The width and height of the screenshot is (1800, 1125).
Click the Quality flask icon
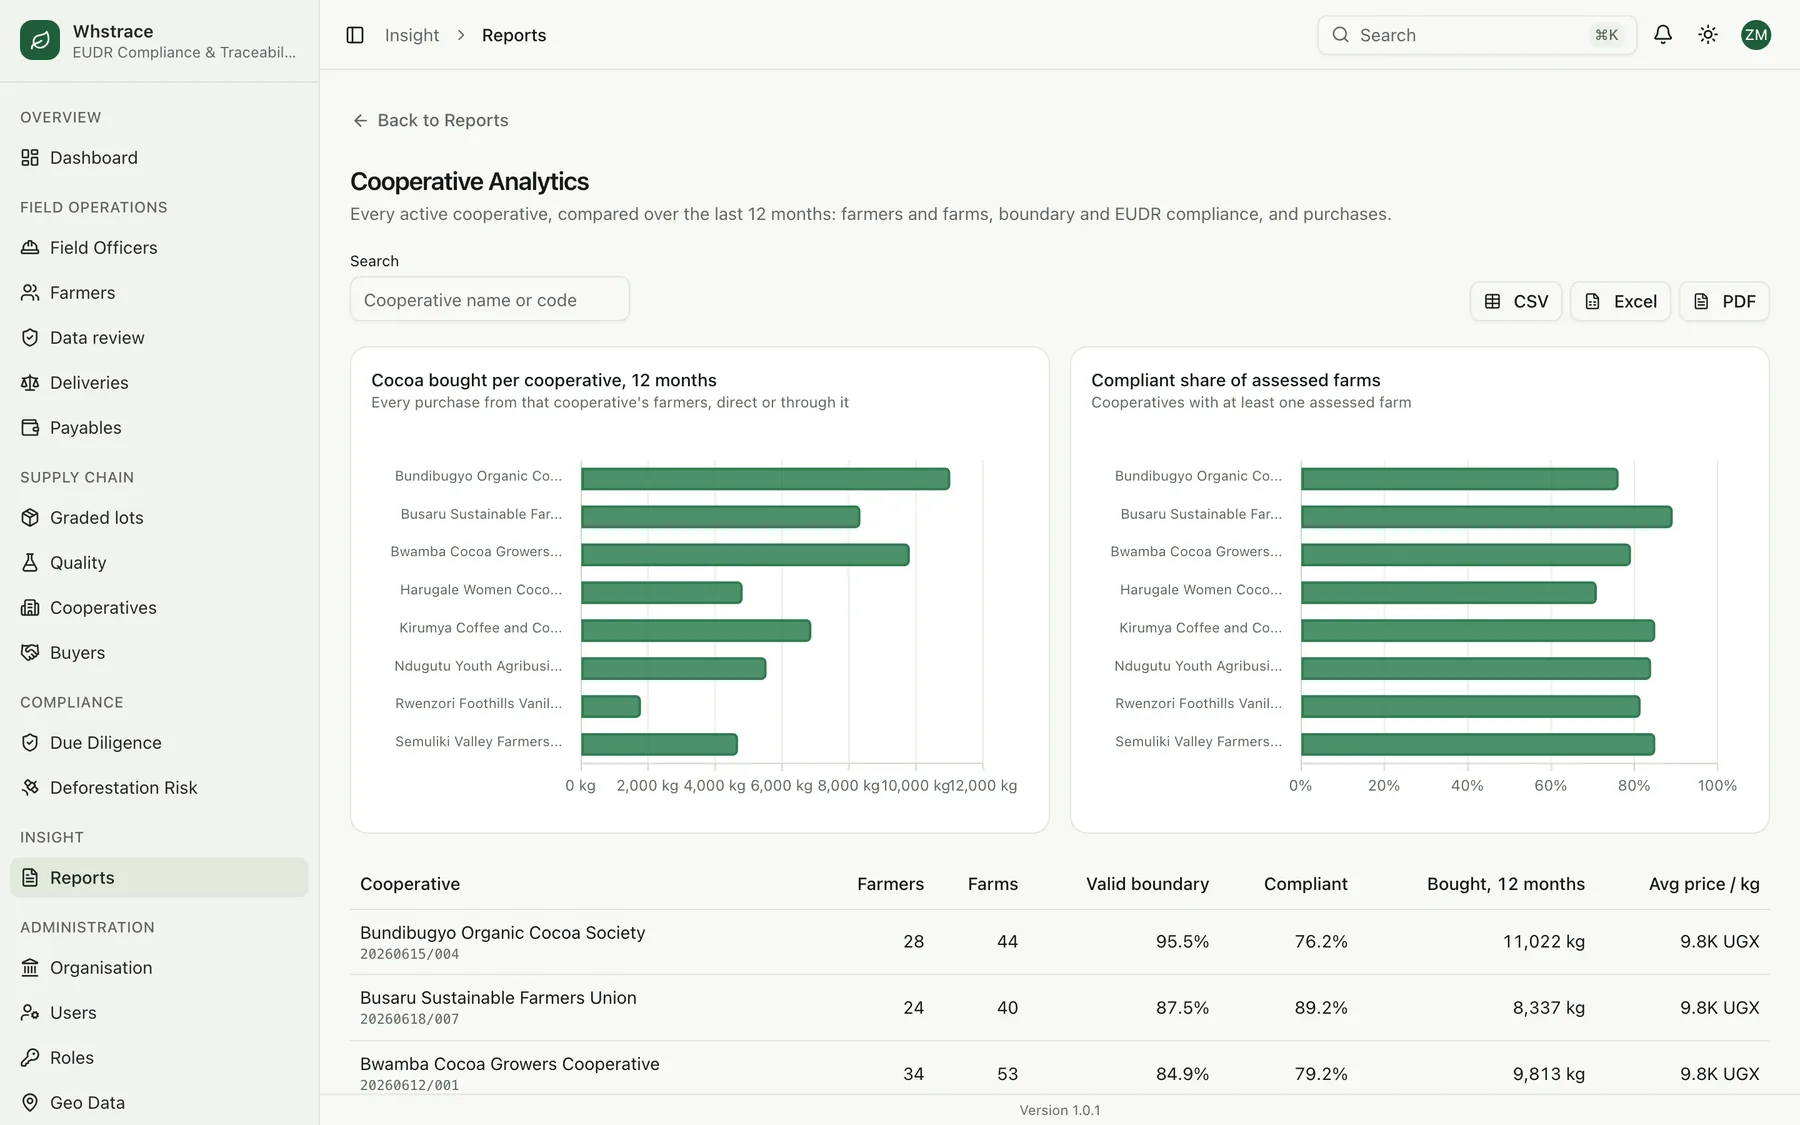pyautogui.click(x=30, y=563)
